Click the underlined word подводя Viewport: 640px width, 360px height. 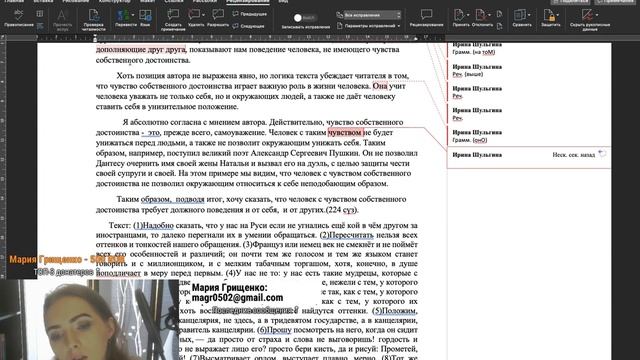(190, 200)
